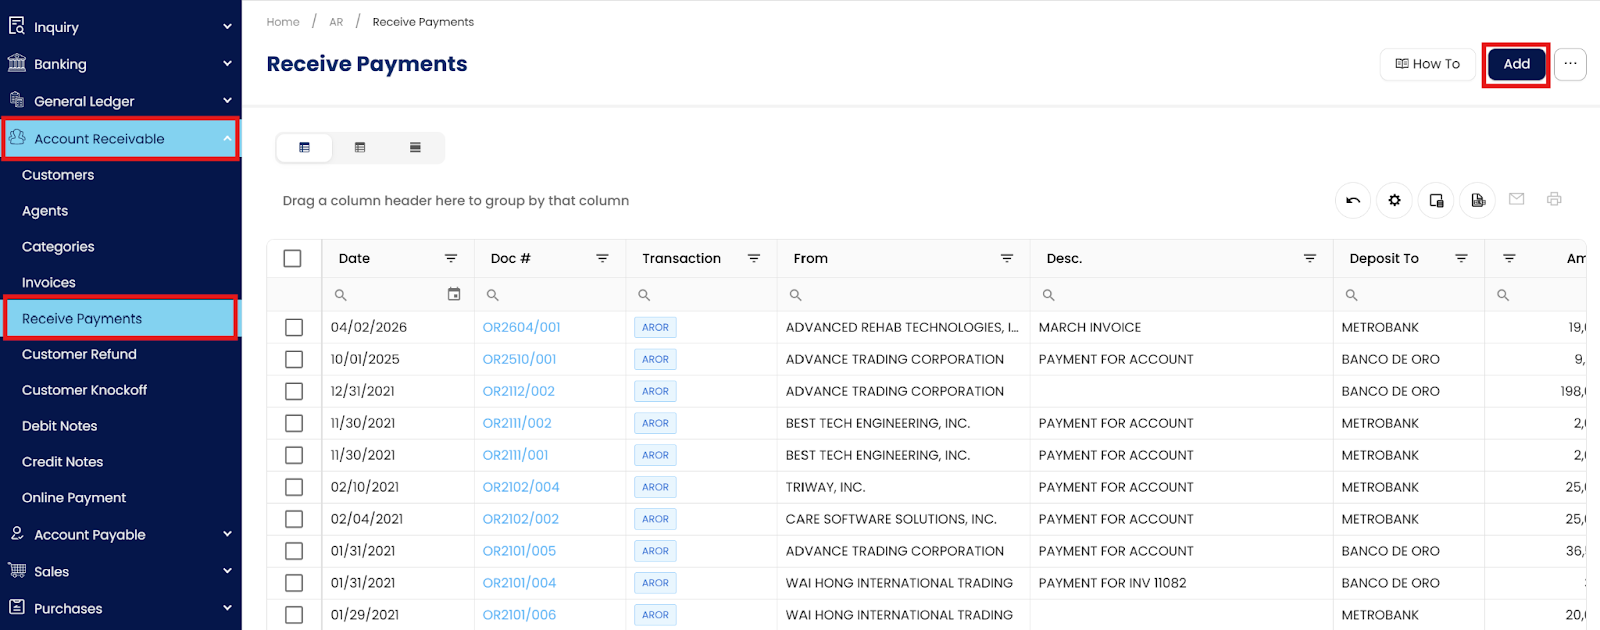Check the row for OR2102/004
1600x630 pixels.
(294, 487)
